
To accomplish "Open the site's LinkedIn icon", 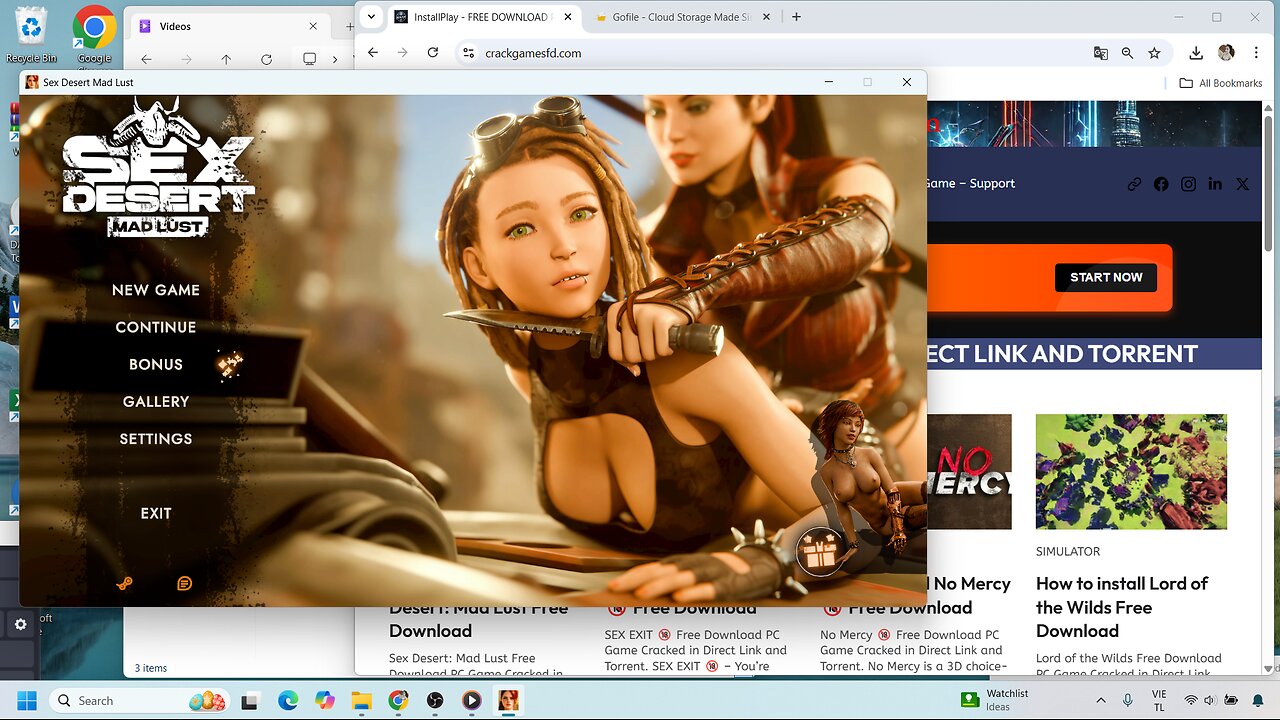I will (x=1215, y=184).
